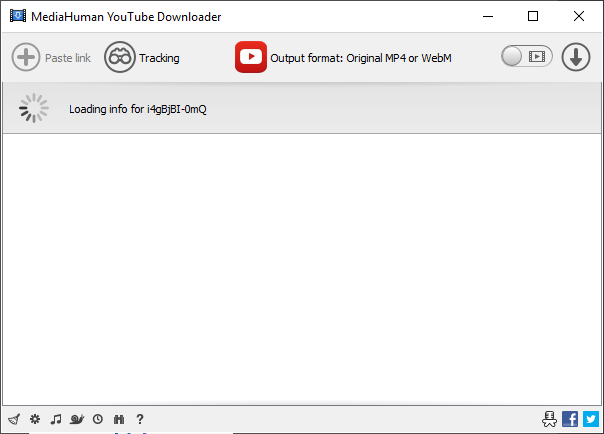Open help with the question mark icon

coord(140,419)
